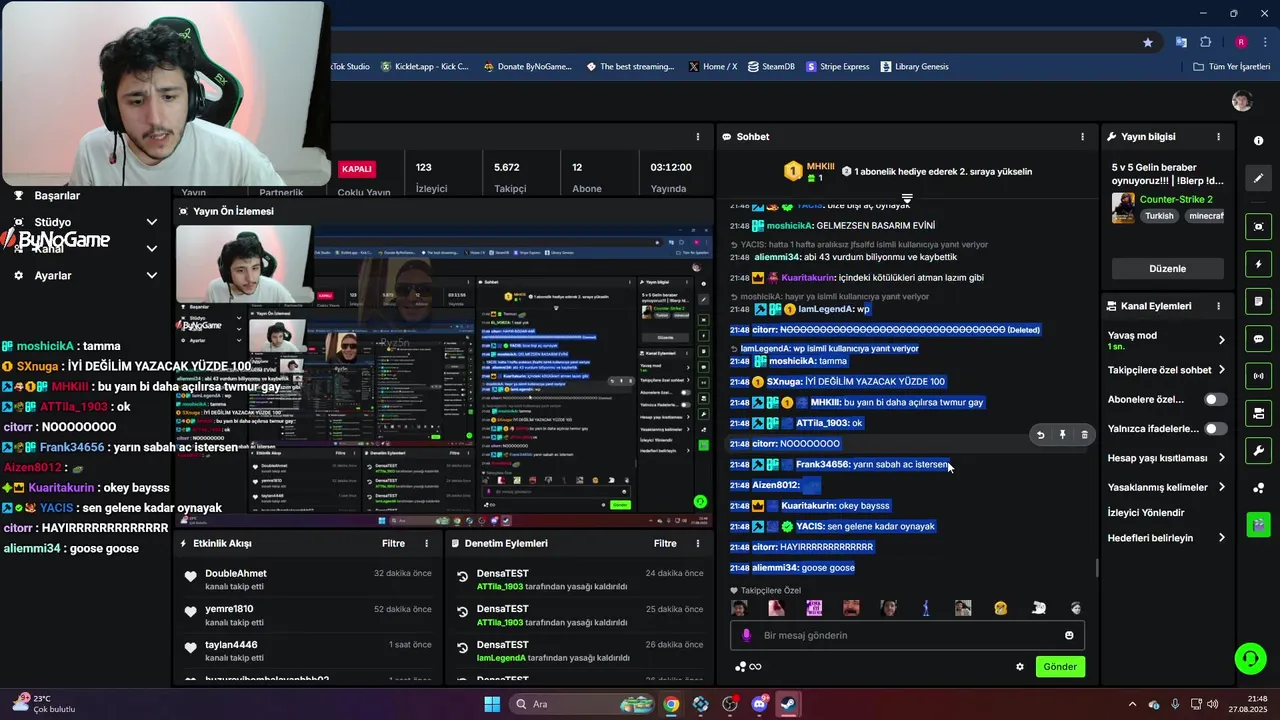Click the Bir mesaj gönderin input field

(x=907, y=635)
